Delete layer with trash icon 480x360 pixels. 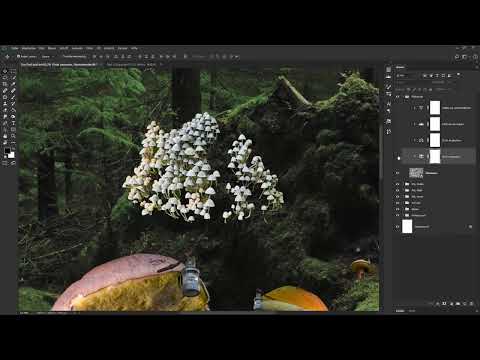click(471, 304)
